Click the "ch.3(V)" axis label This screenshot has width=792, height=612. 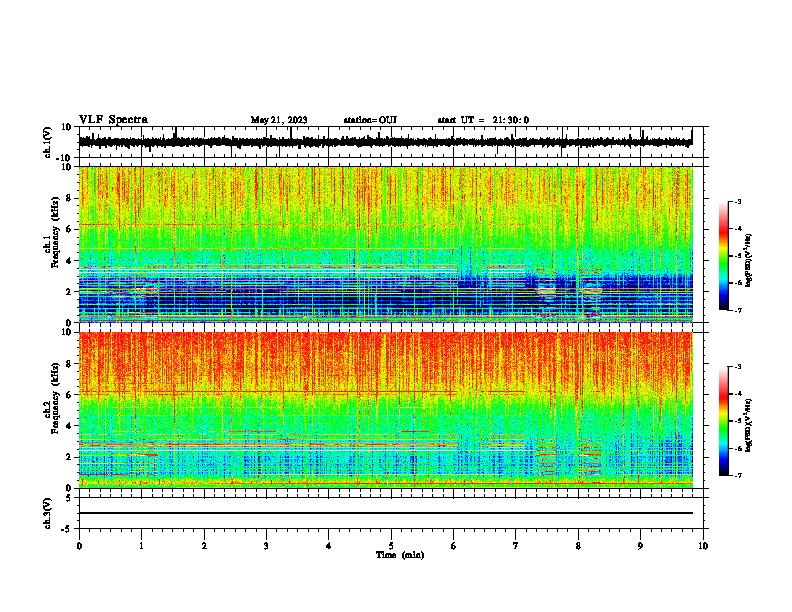pos(48,514)
